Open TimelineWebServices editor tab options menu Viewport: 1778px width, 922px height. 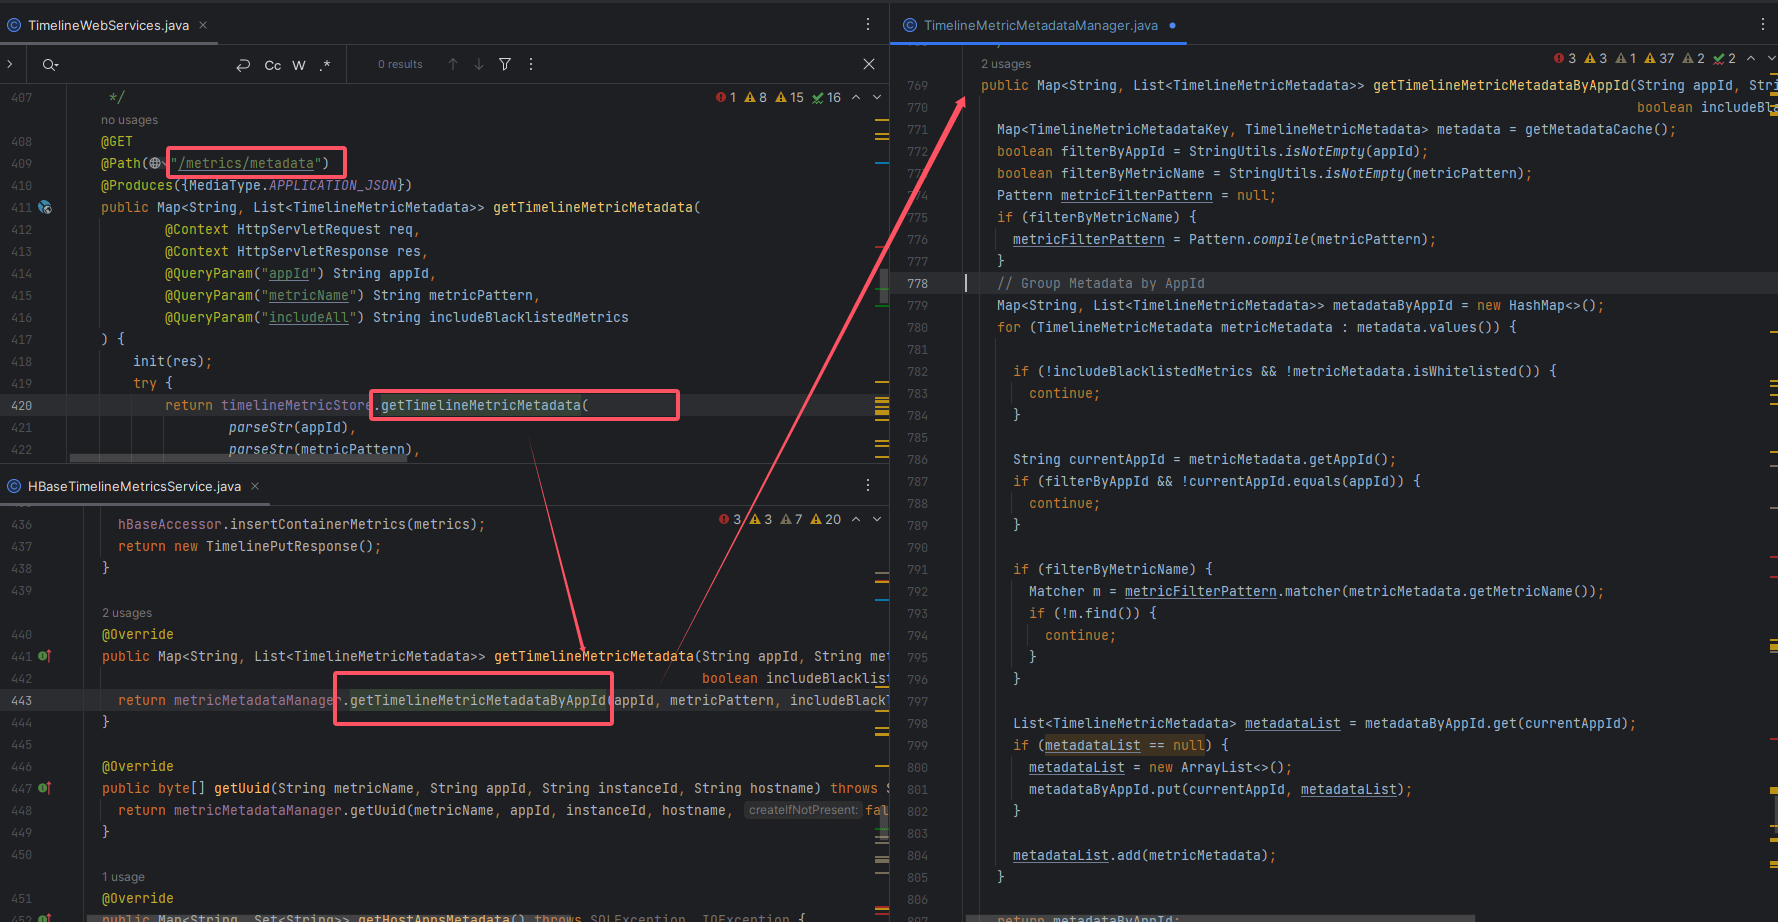point(868,24)
